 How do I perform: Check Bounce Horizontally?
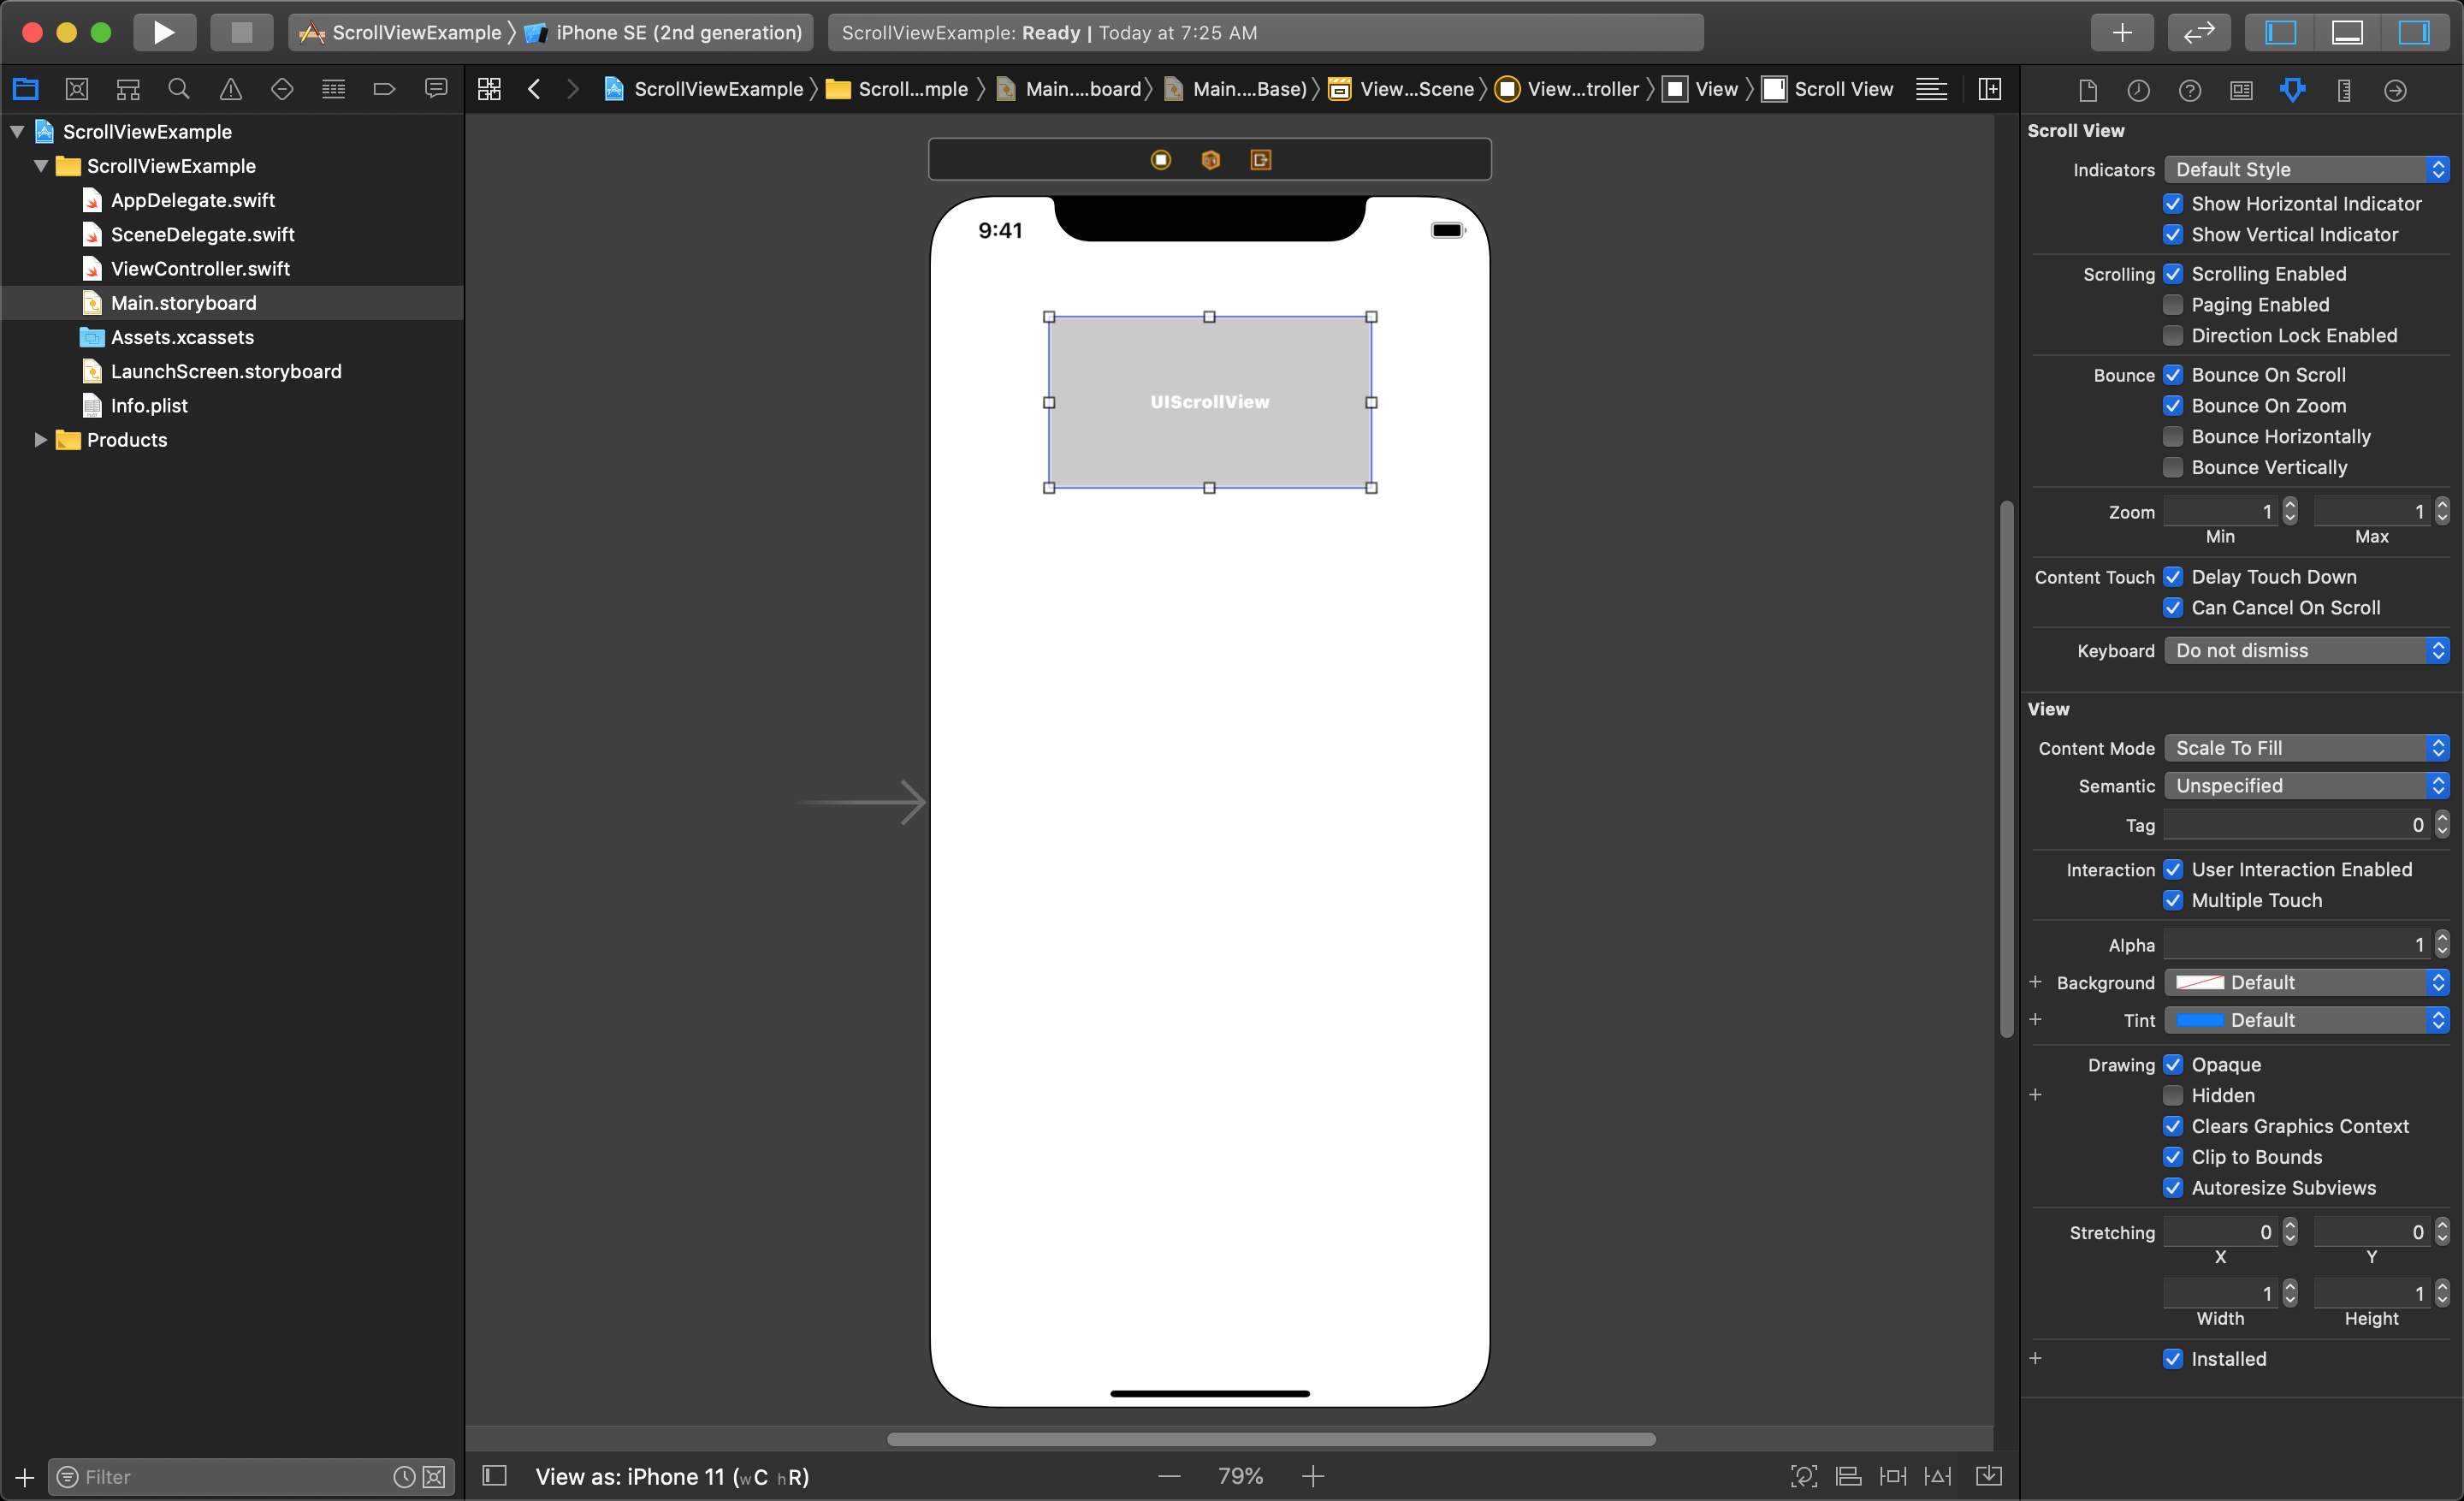tap(2173, 437)
